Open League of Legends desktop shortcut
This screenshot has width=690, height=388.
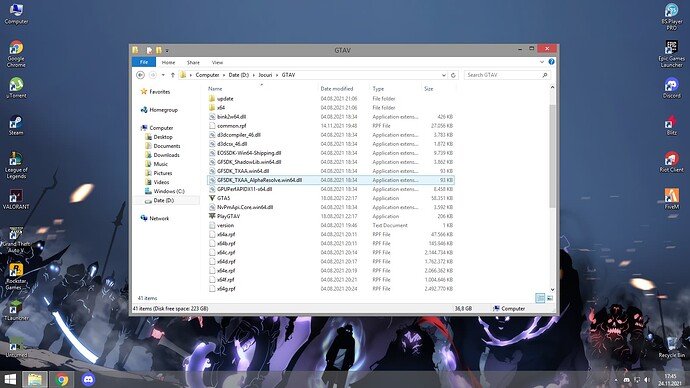[16, 165]
